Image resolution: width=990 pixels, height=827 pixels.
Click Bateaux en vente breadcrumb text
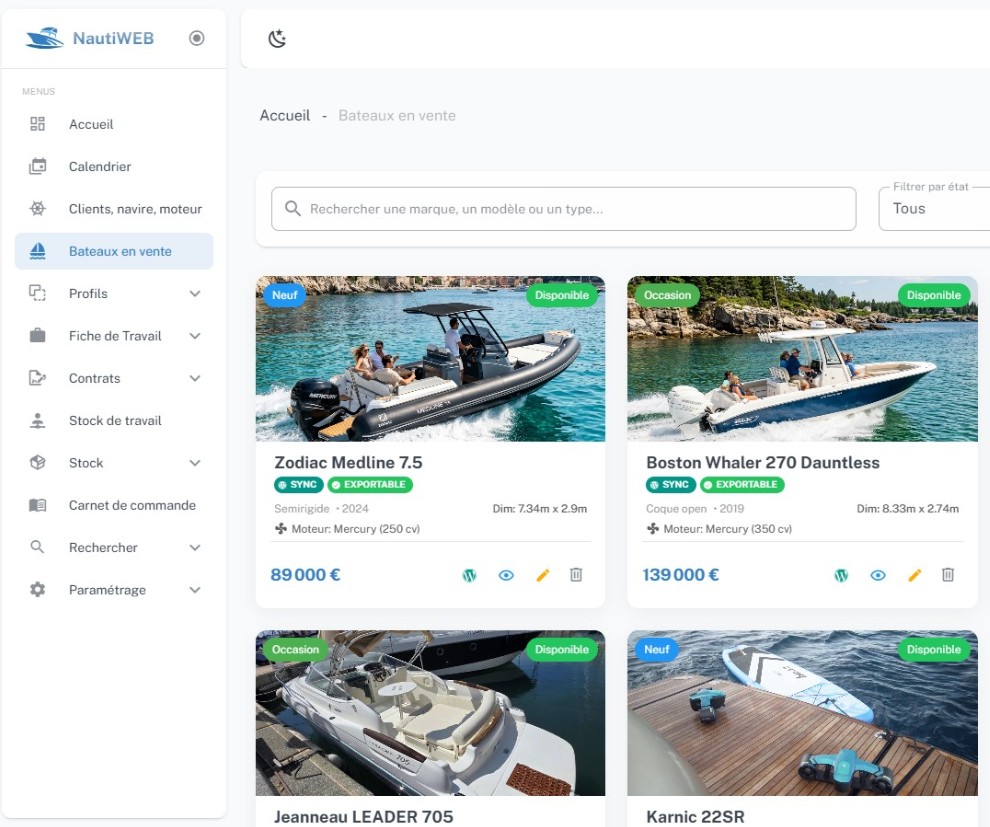coord(397,116)
